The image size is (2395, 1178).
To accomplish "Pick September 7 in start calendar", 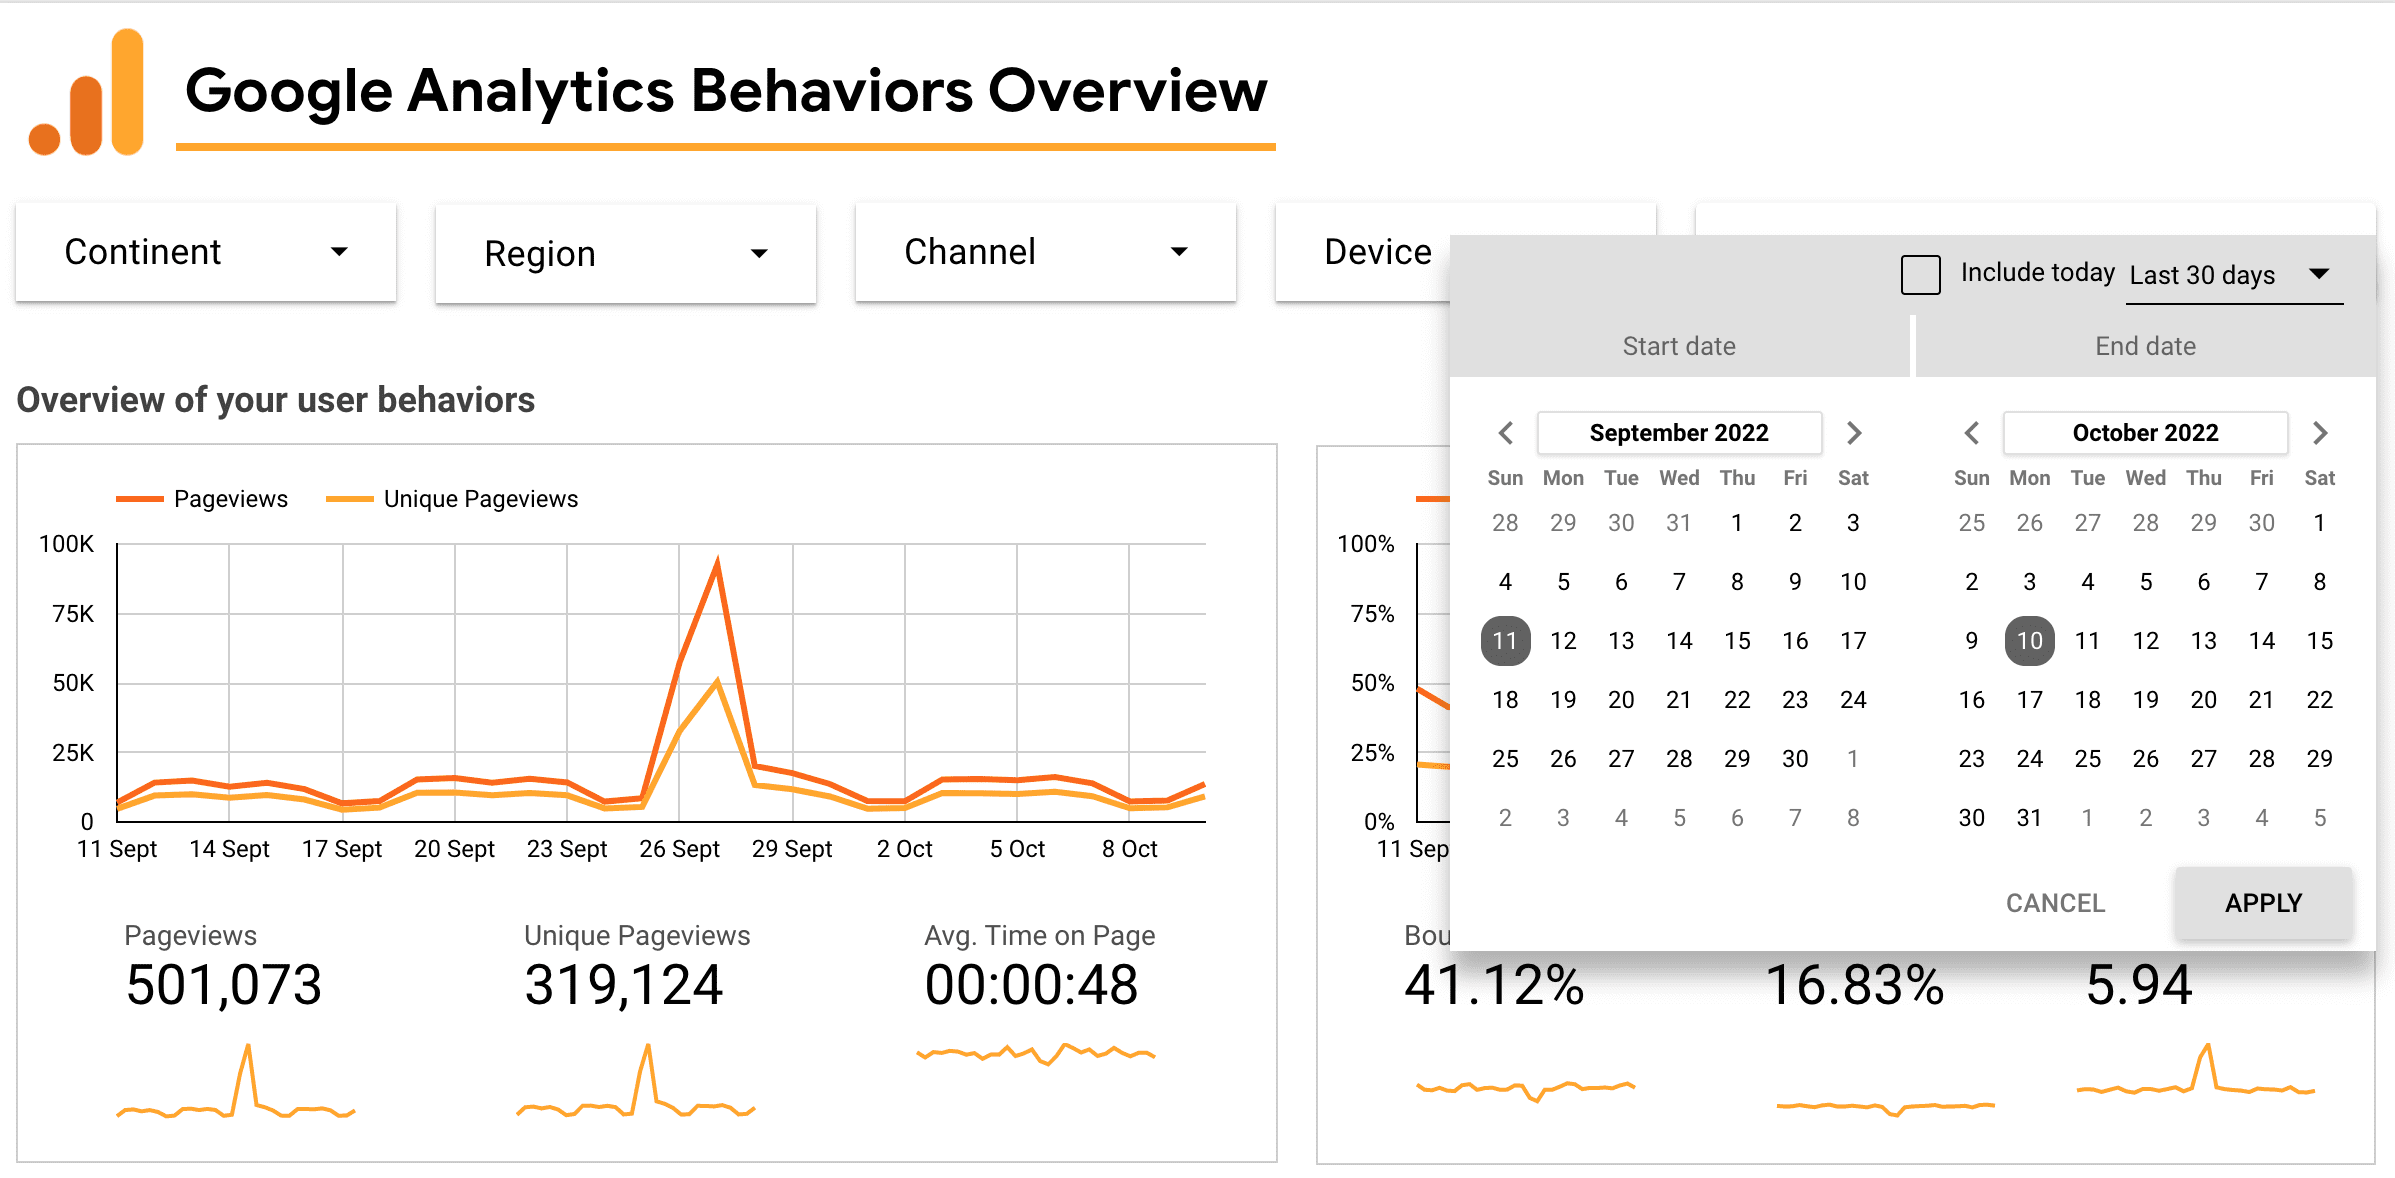I will tap(1679, 582).
